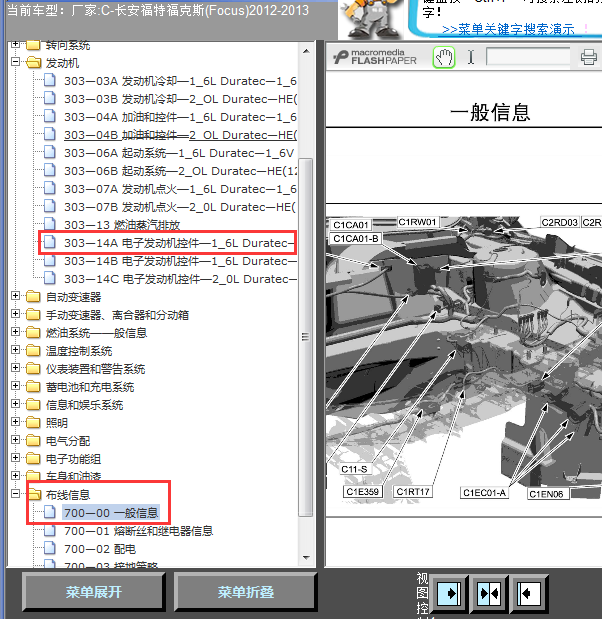This screenshot has height=619, width=602.
Task: Open 700—01 熔断丝和继电器信息 document
Action: 139,531
